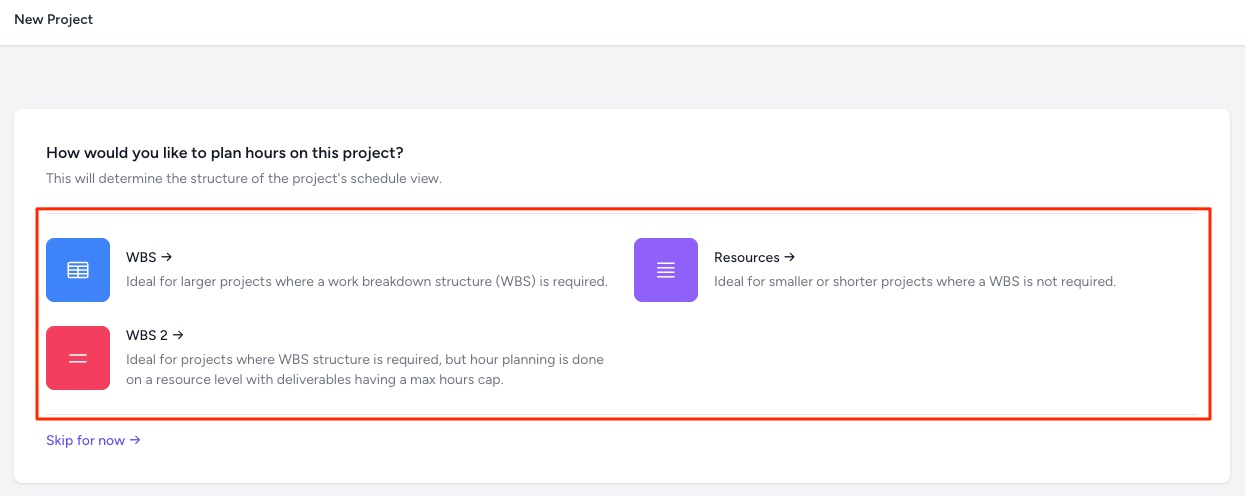Pick the WBS 2 option title
The height and width of the screenshot is (496, 1245).
pos(146,335)
